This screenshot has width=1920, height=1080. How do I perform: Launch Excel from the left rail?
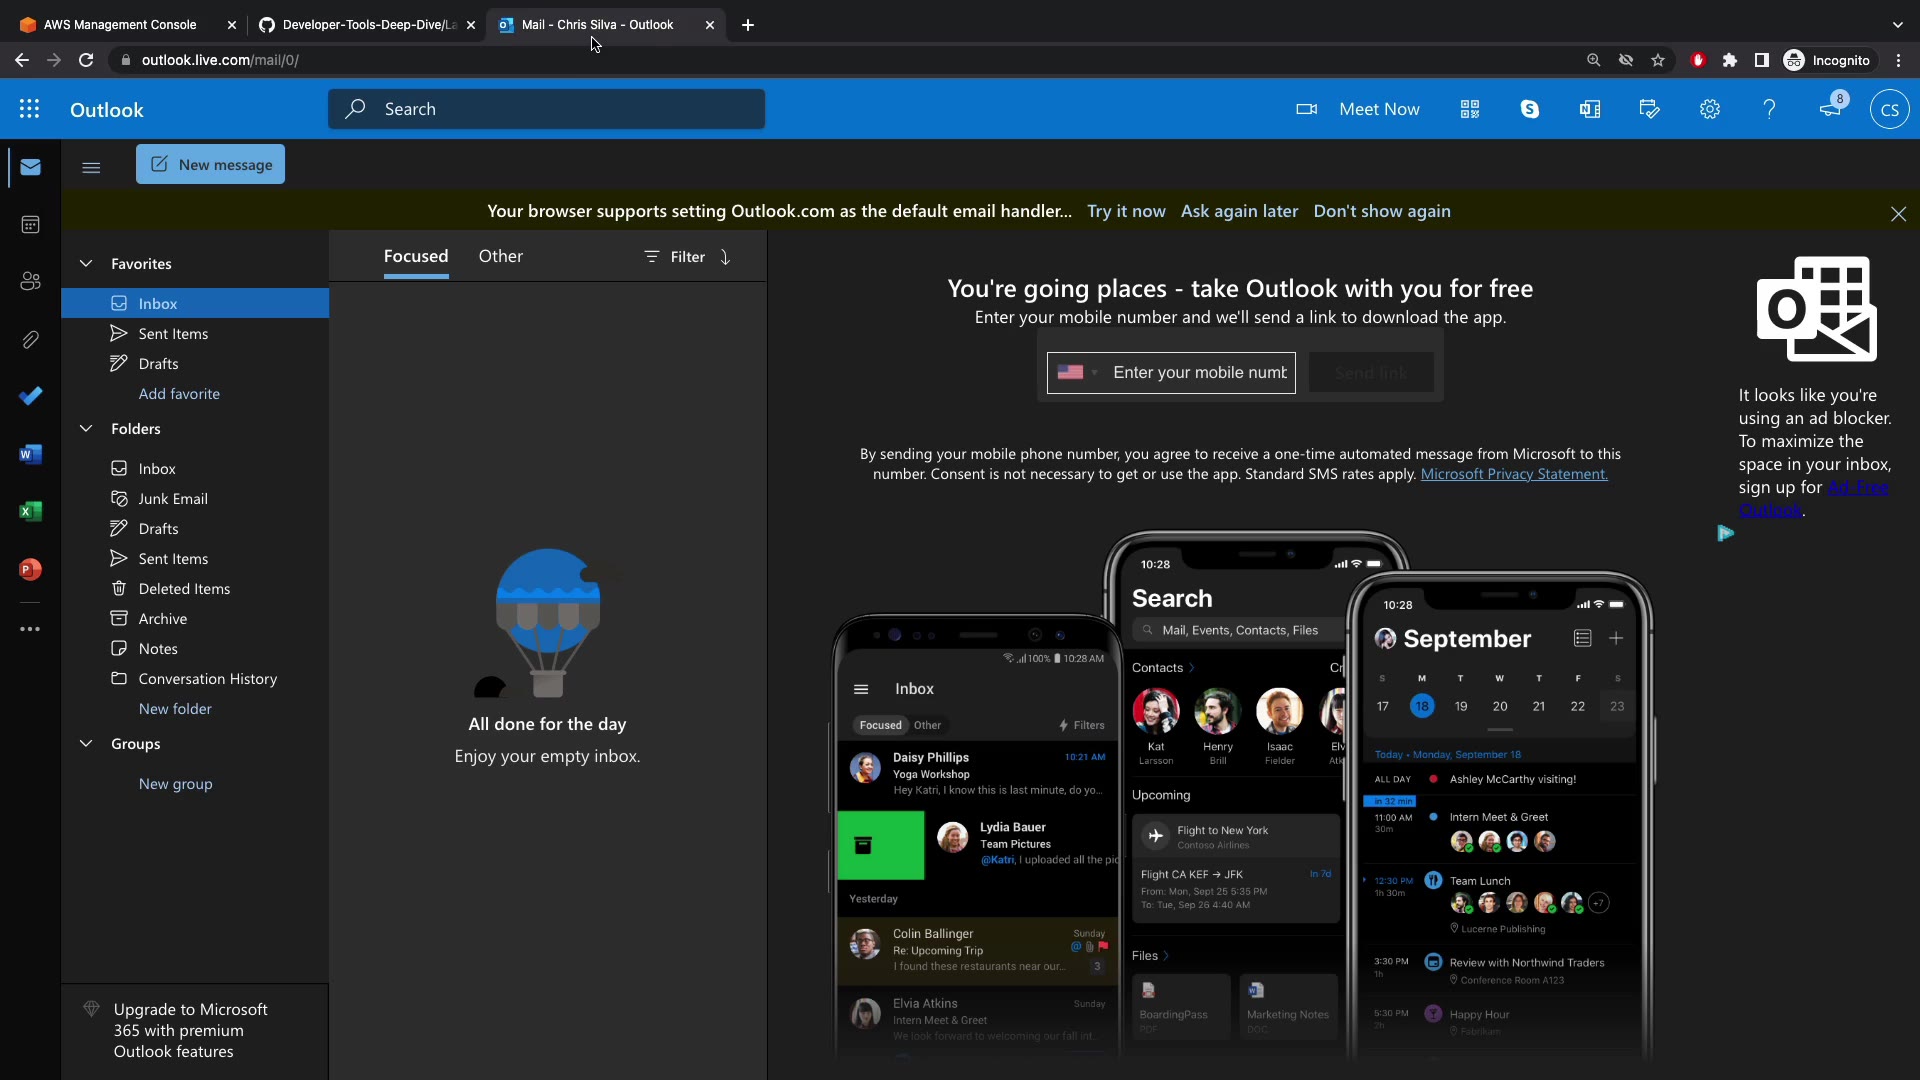pos(30,512)
